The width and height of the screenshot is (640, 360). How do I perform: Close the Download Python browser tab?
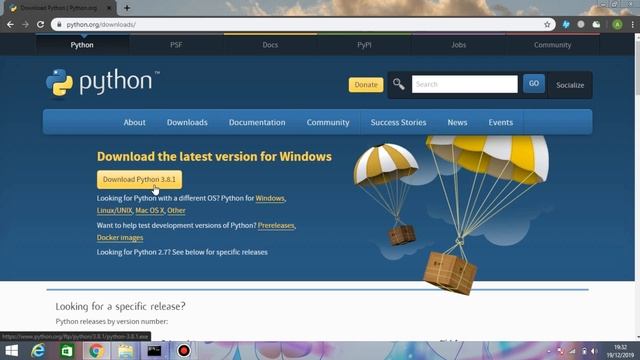[109, 8]
